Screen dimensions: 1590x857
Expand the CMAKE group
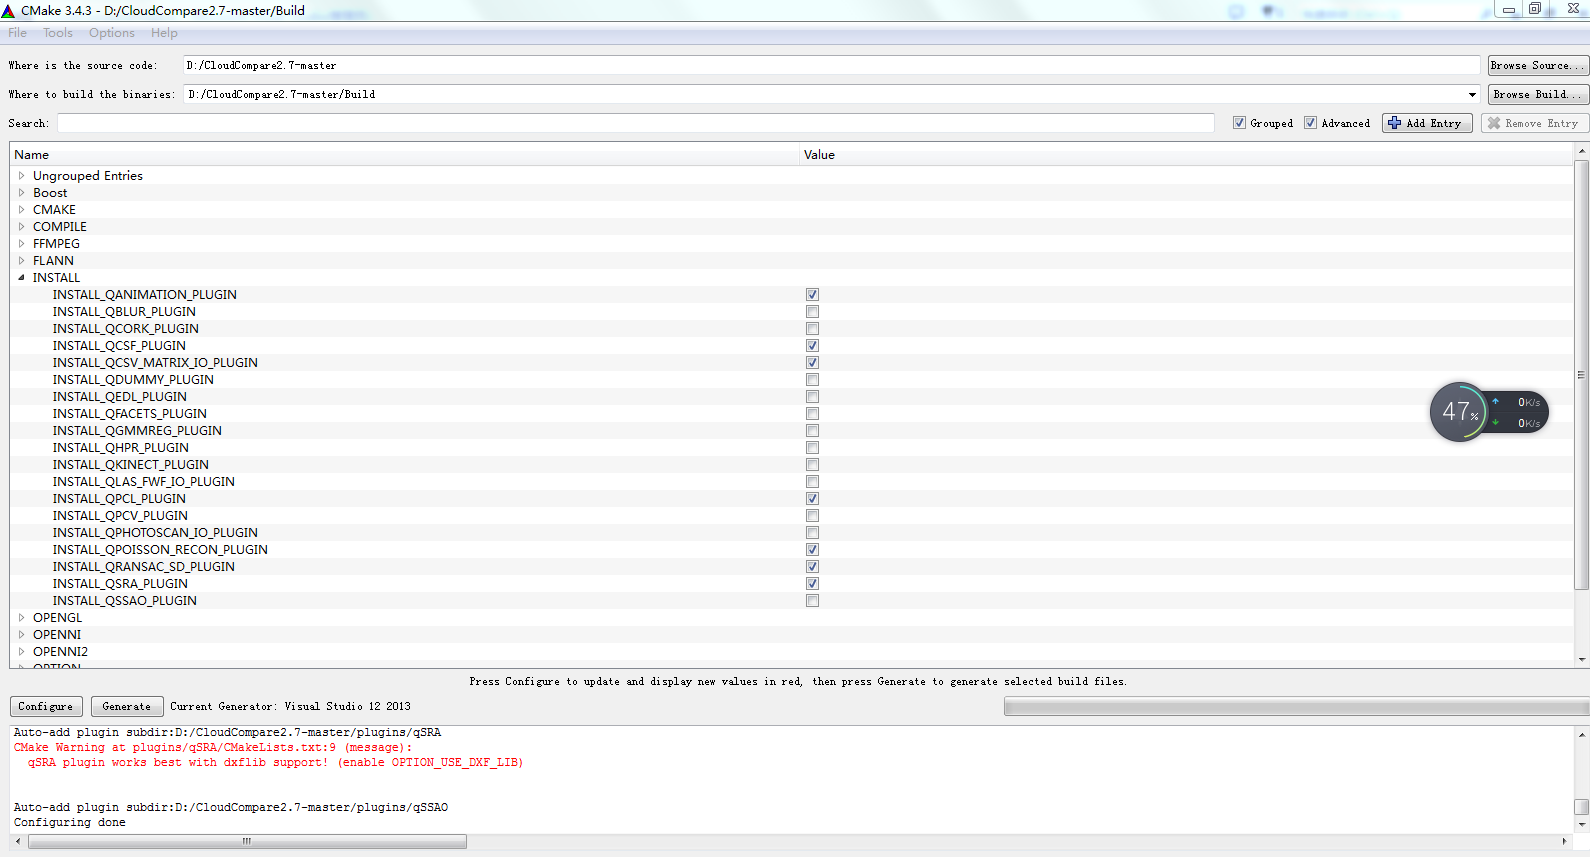coord(21,210)
